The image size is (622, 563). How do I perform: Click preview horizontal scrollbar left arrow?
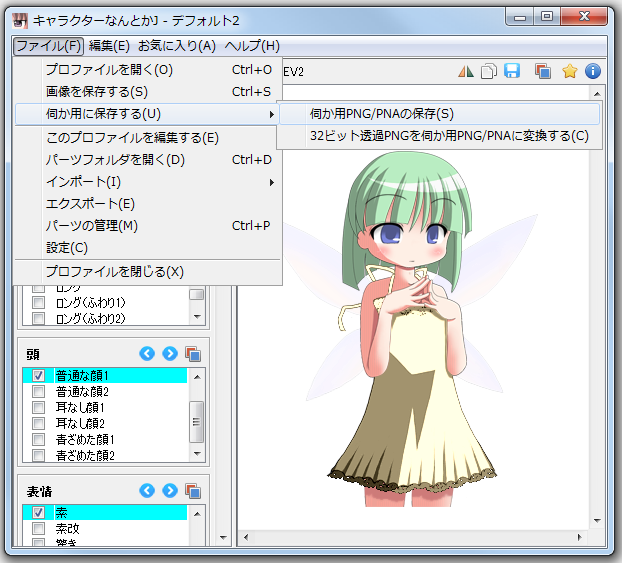point(246,537)
